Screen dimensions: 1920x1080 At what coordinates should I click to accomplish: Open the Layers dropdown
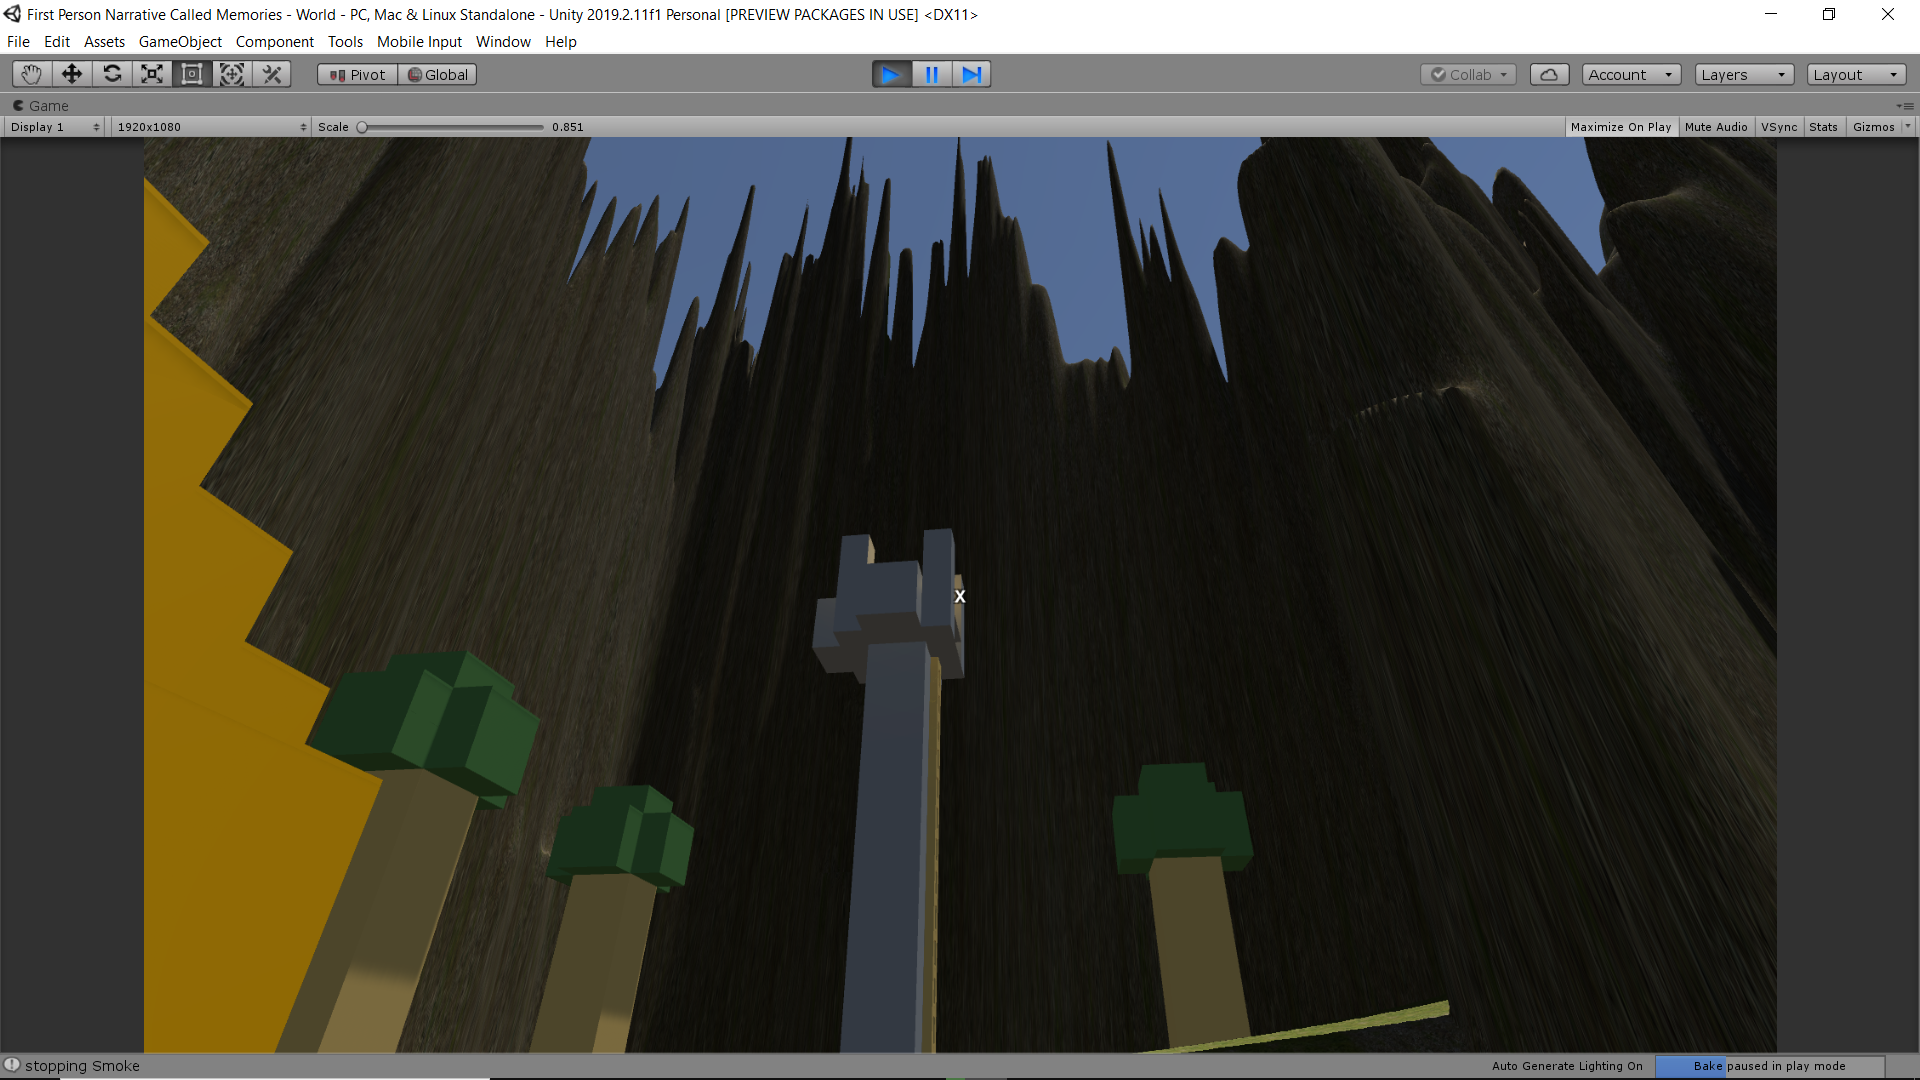[x=1744, y=75]
